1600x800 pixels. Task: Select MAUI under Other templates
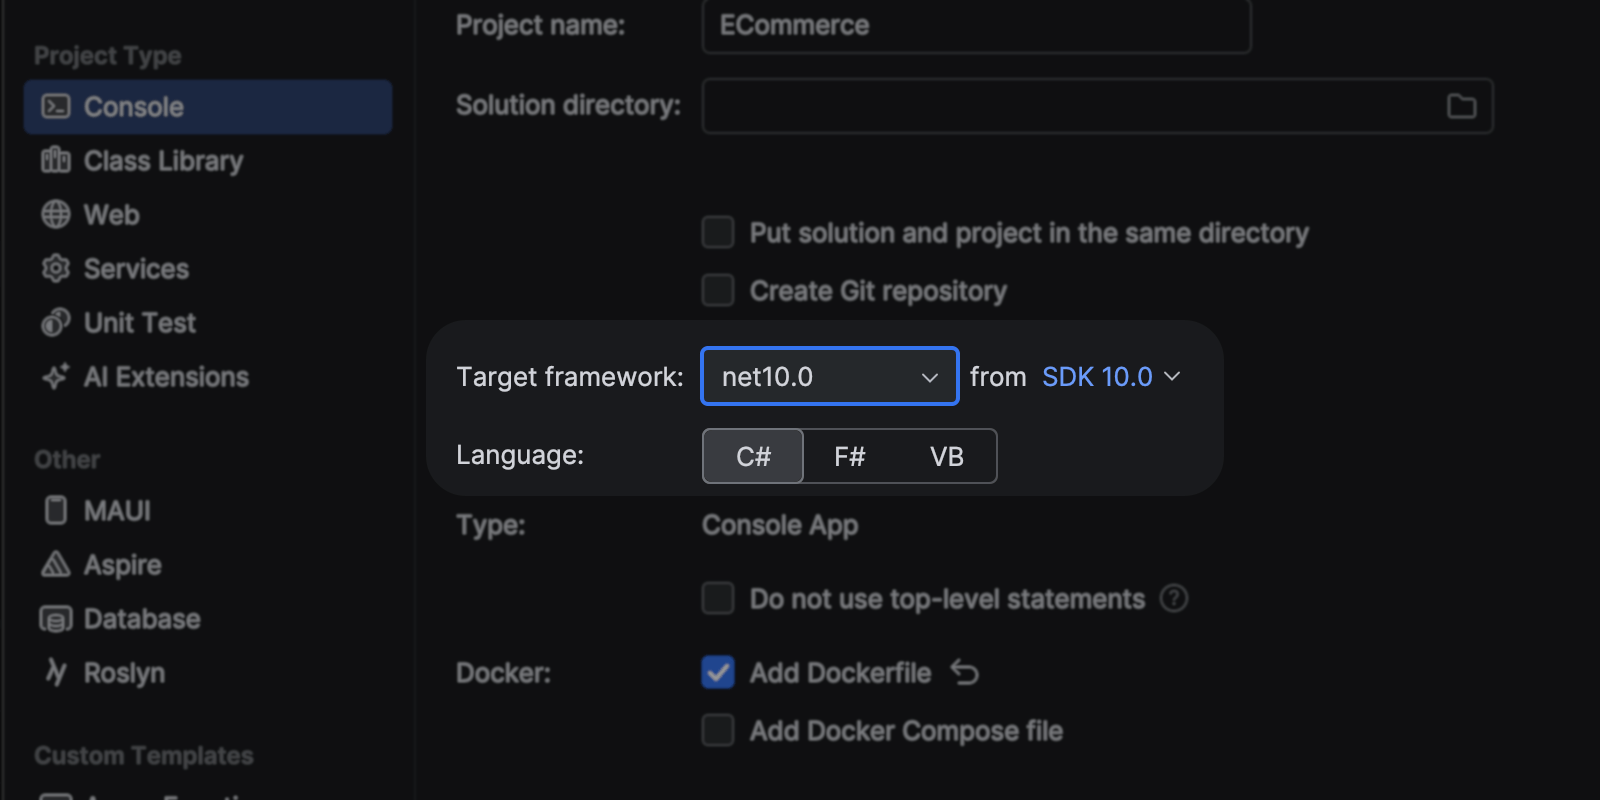pyautogui.click(x=116, y=510)
